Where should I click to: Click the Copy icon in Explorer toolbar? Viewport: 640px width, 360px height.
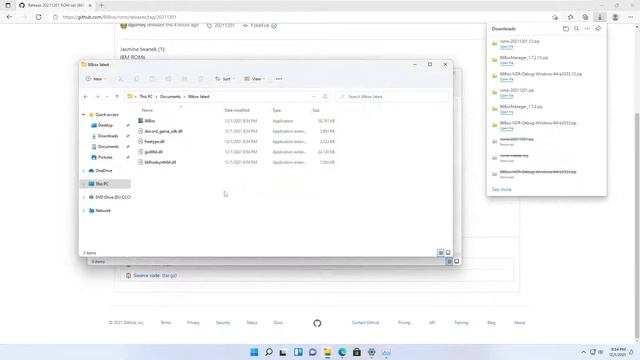click(136, 79)
